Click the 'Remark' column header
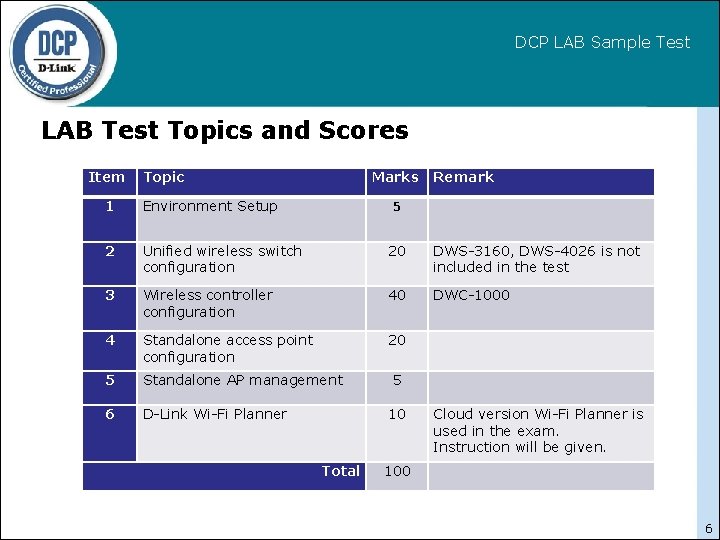 [x=541, y=182]
